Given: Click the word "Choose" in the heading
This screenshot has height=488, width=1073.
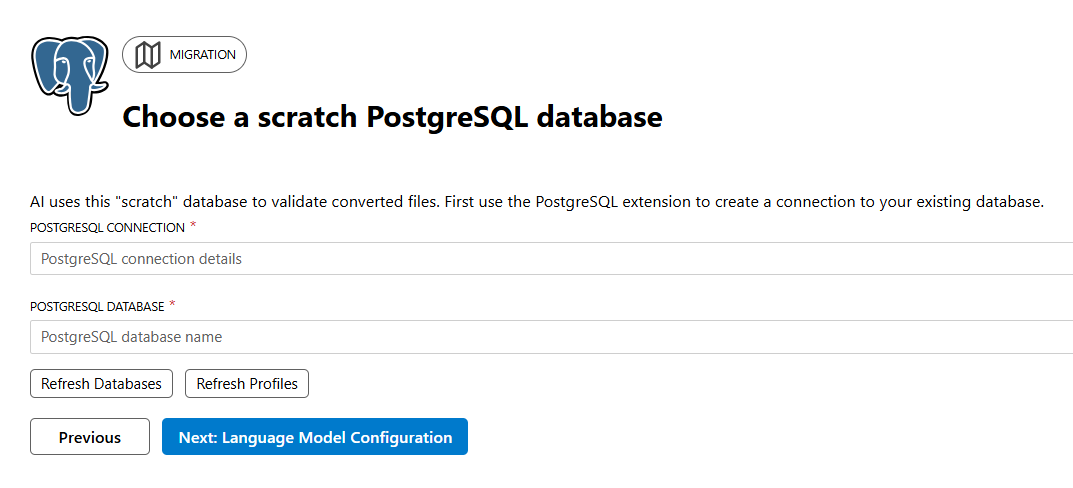Looking at the screenshot, I should coord(174,117).
